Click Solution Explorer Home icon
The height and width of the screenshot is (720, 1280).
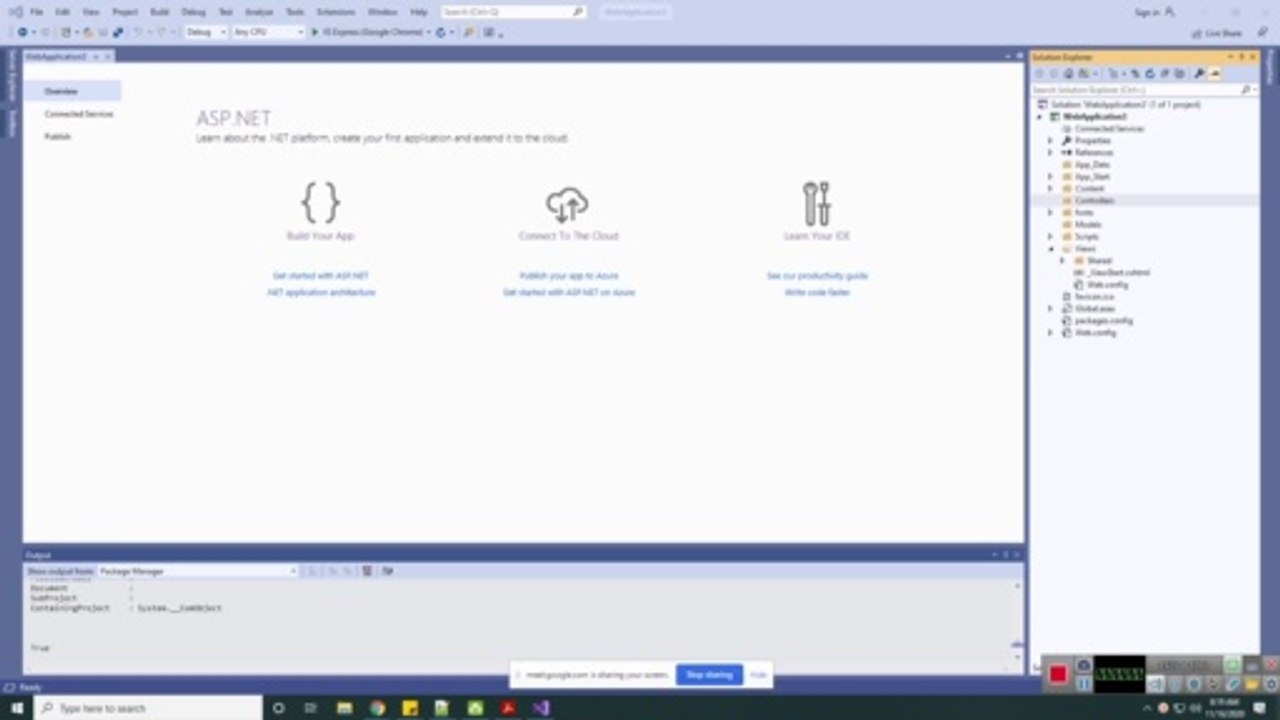(1069, 73)
